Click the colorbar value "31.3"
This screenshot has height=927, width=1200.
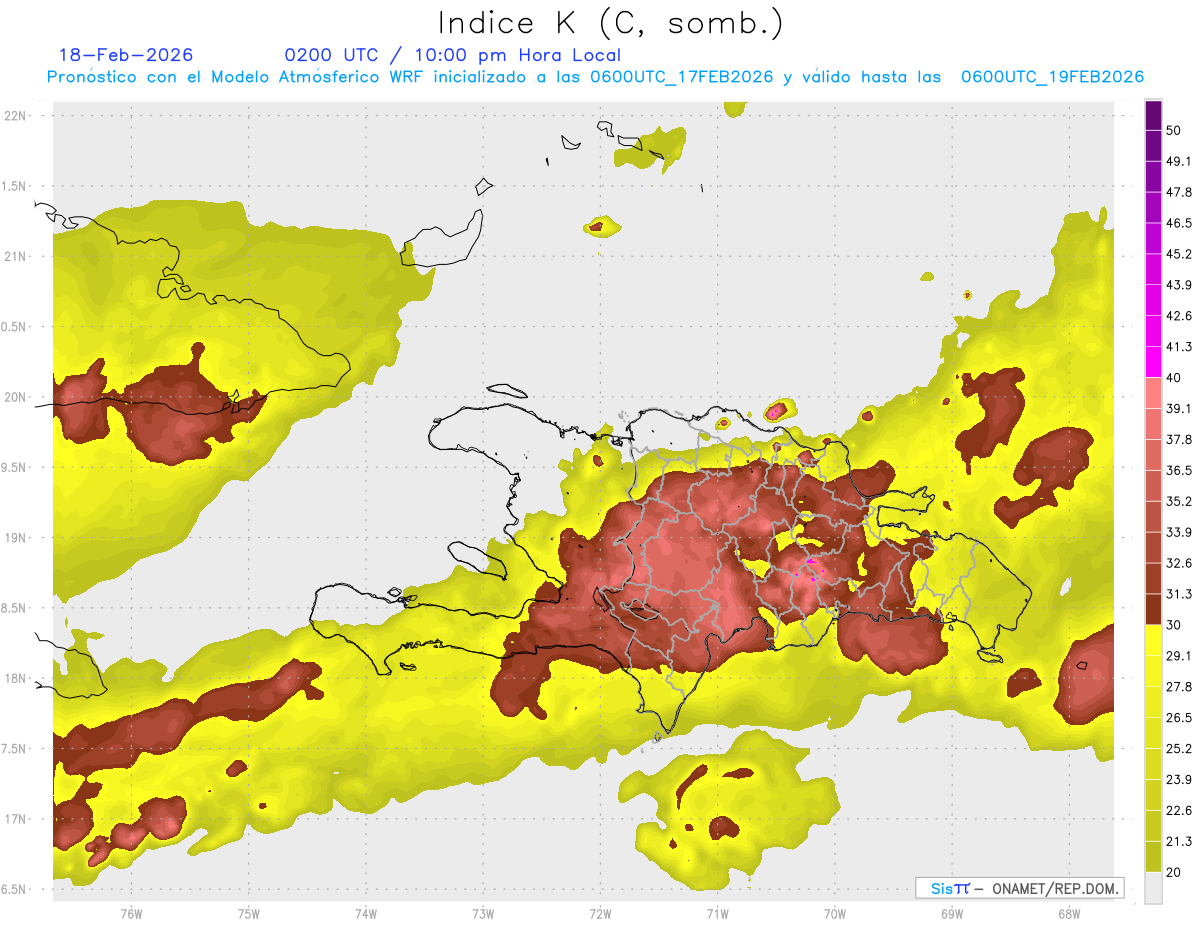[x=1179, y=594]
